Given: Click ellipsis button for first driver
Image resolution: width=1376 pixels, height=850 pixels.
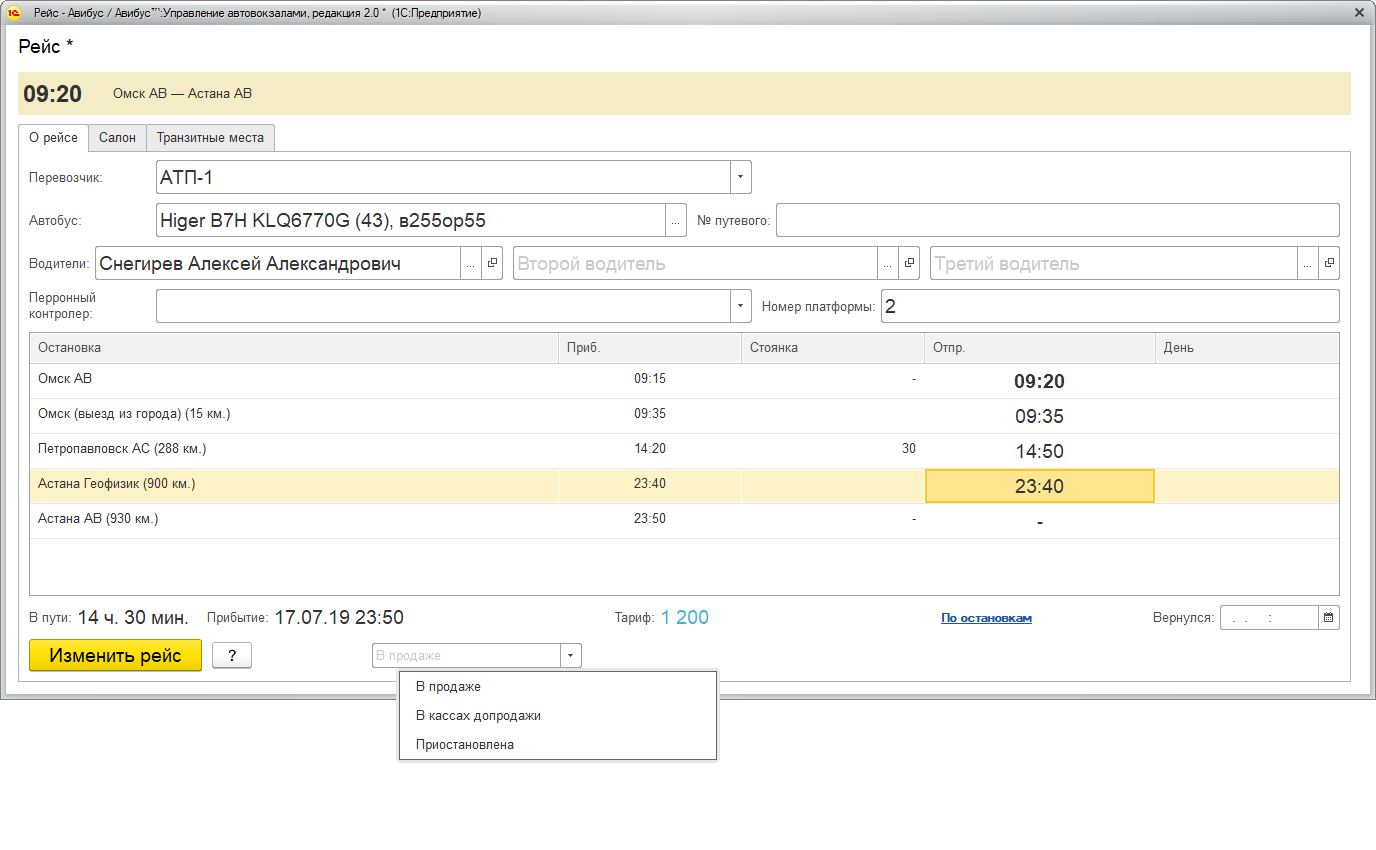Looking at the screenshot, I should pyautogui.click(x=471, y=264).
